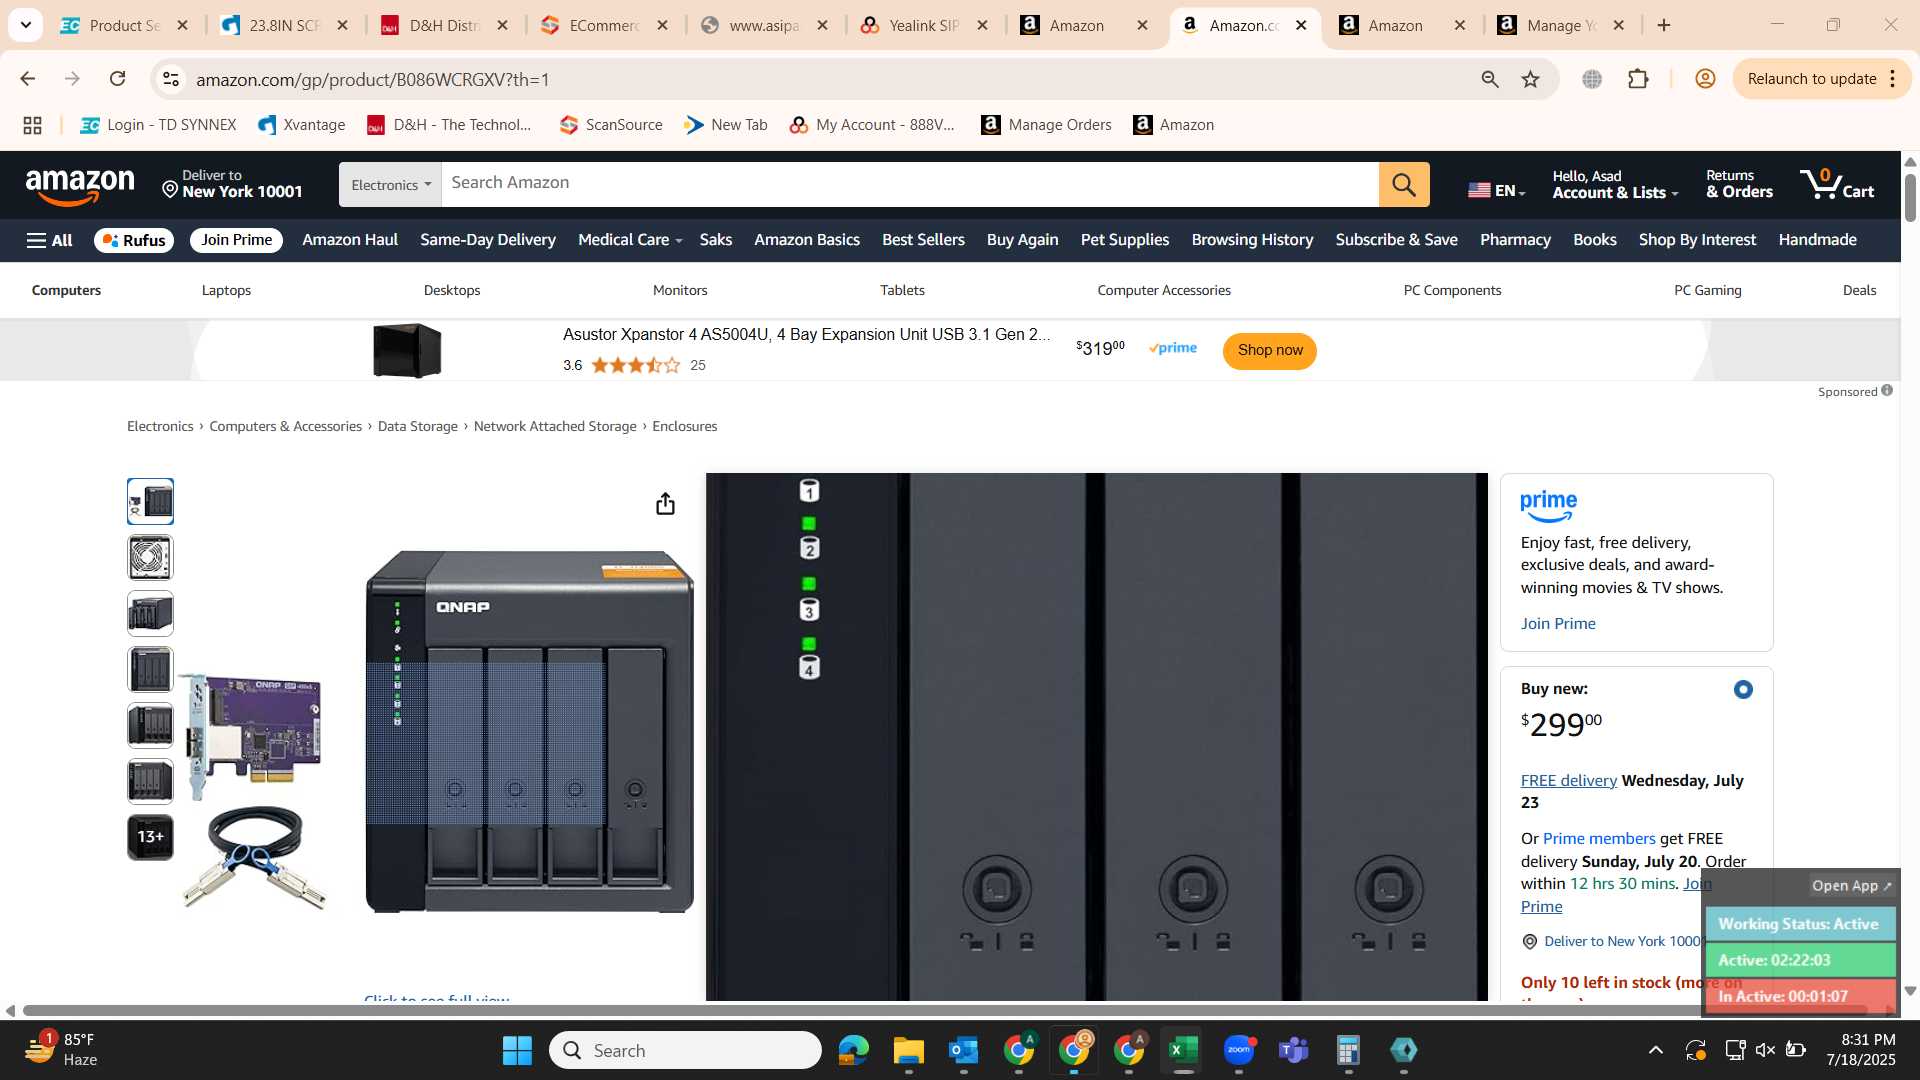The width and height of the screenshot is (1920, 1080).
Task: Open the Manage Orders bookmark
Action: point(1046,125)
